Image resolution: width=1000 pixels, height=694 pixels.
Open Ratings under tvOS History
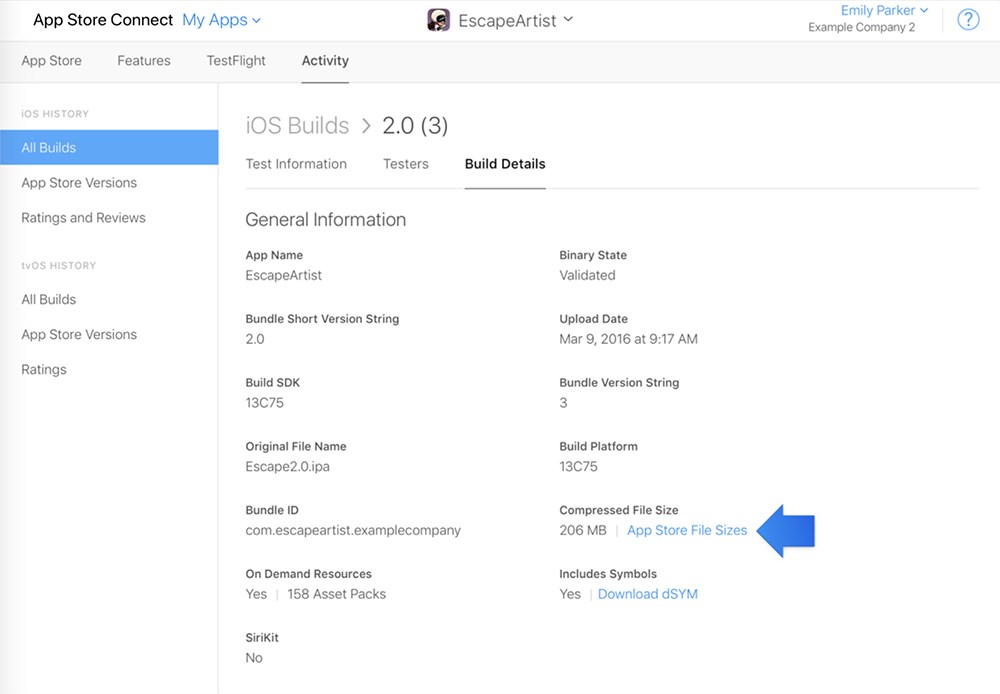[x=44, y=370]
